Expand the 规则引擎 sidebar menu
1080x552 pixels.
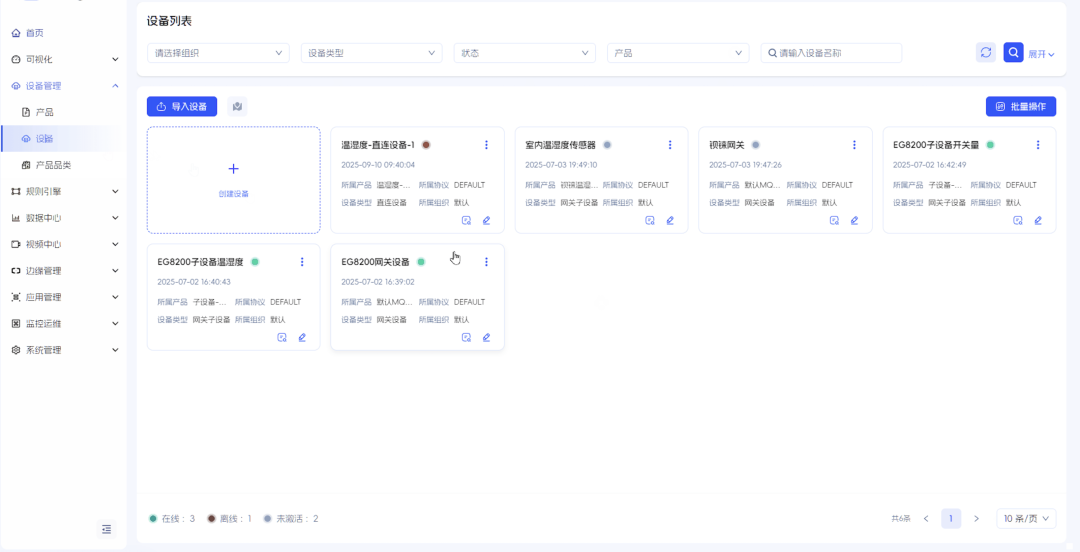[64, 191]
